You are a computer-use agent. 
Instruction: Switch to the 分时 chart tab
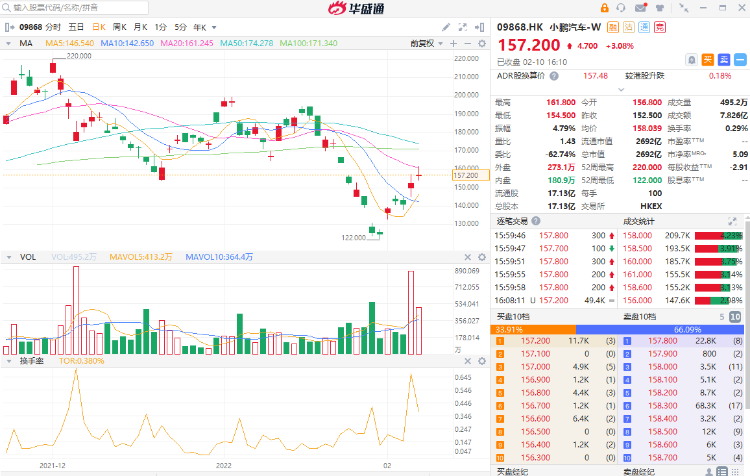(53, 27)
